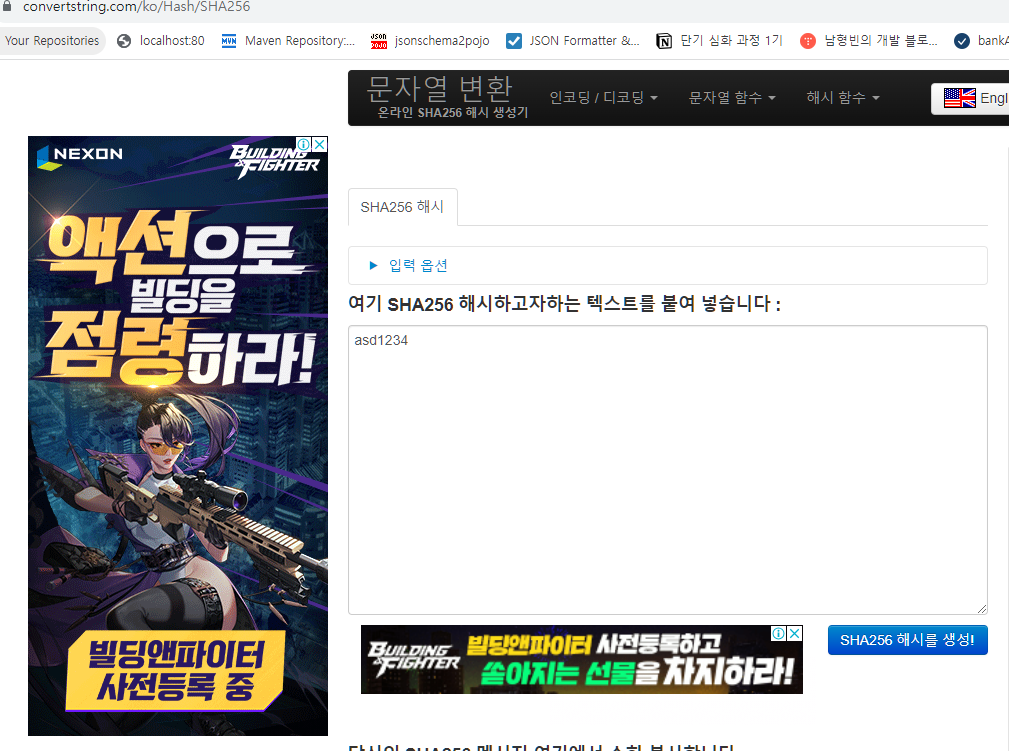Open the Nexon Building Fighter sidebar ad
The width and height of the screenshot is (1009, 751).
tap(178, 436)
